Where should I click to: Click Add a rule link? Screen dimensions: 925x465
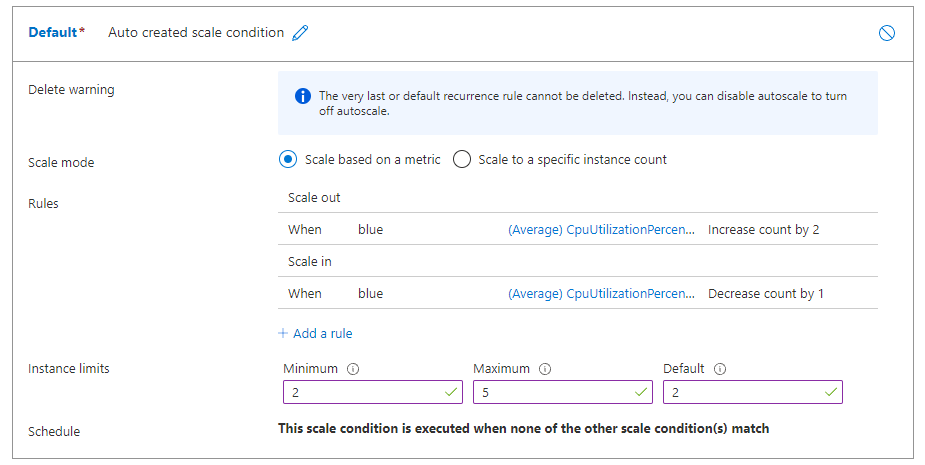coord(322,333)
